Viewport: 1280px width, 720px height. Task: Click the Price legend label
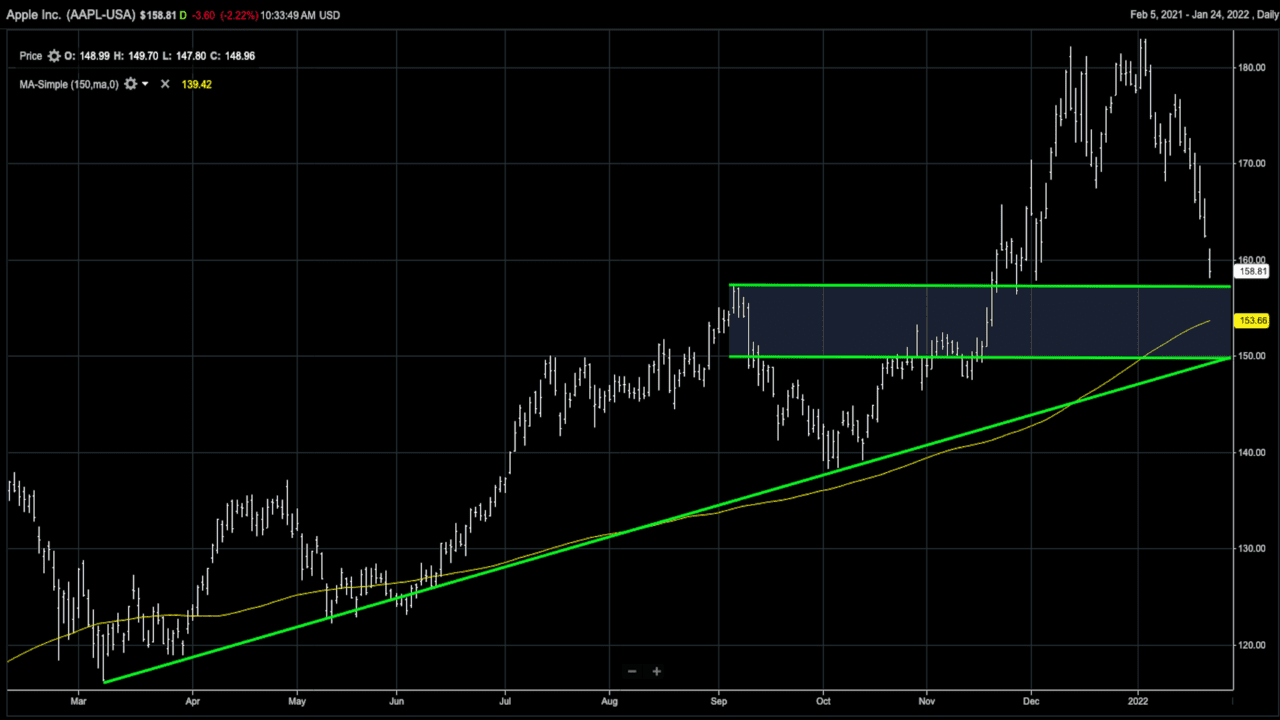coord(31,56)
